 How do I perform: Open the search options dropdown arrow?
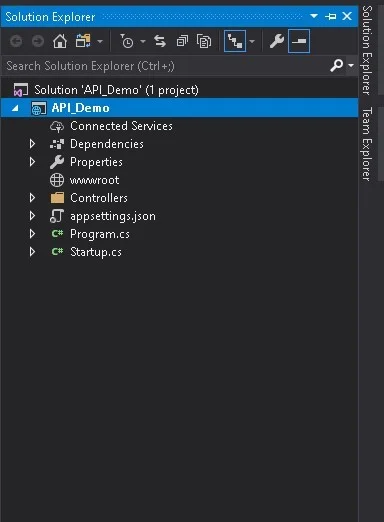(351, 65)
